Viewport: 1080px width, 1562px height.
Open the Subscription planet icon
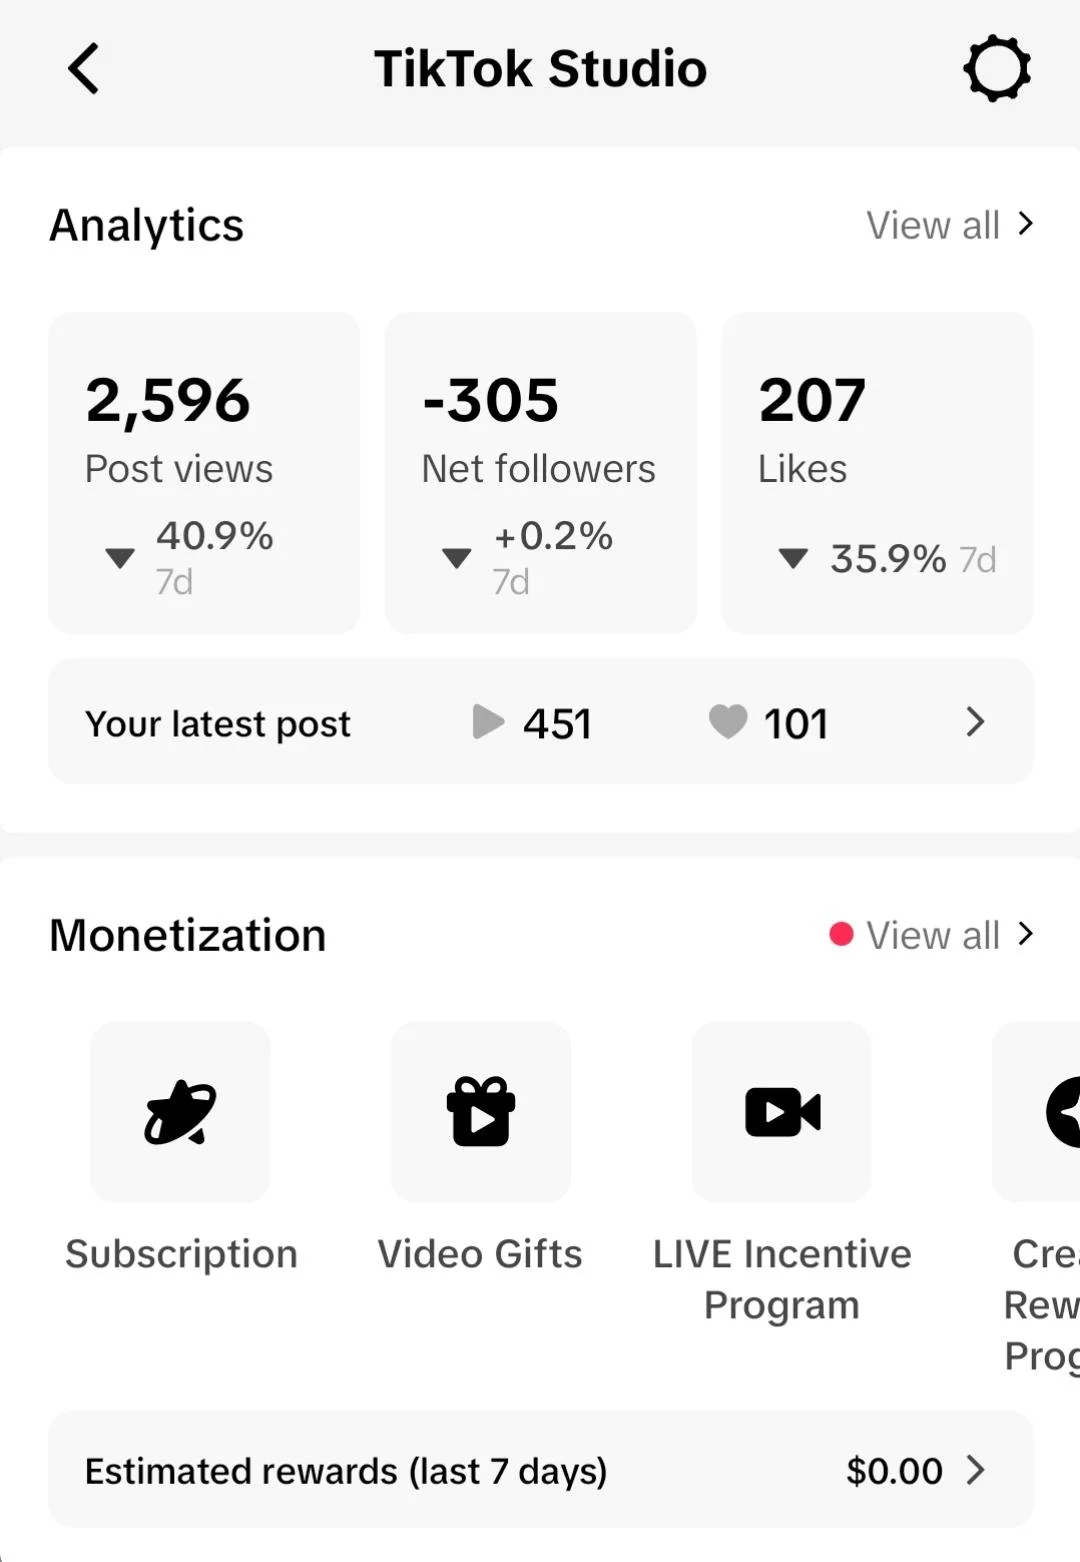tap(180, 1111)
